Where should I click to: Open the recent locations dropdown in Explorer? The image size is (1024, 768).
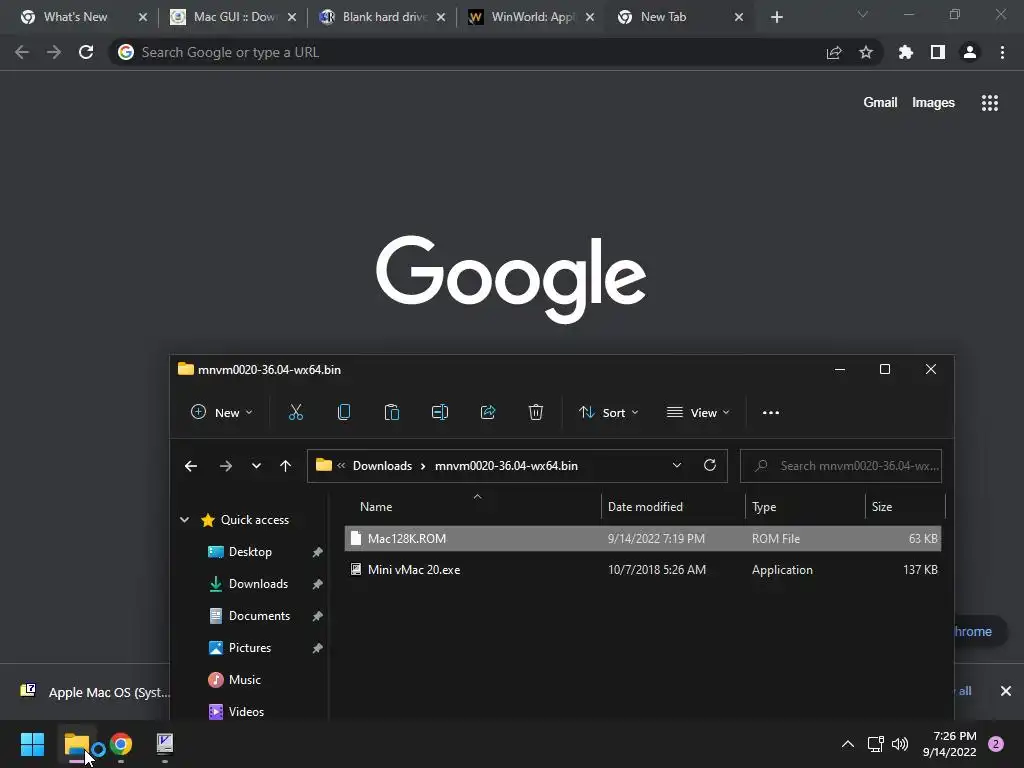tap(256, 466)
